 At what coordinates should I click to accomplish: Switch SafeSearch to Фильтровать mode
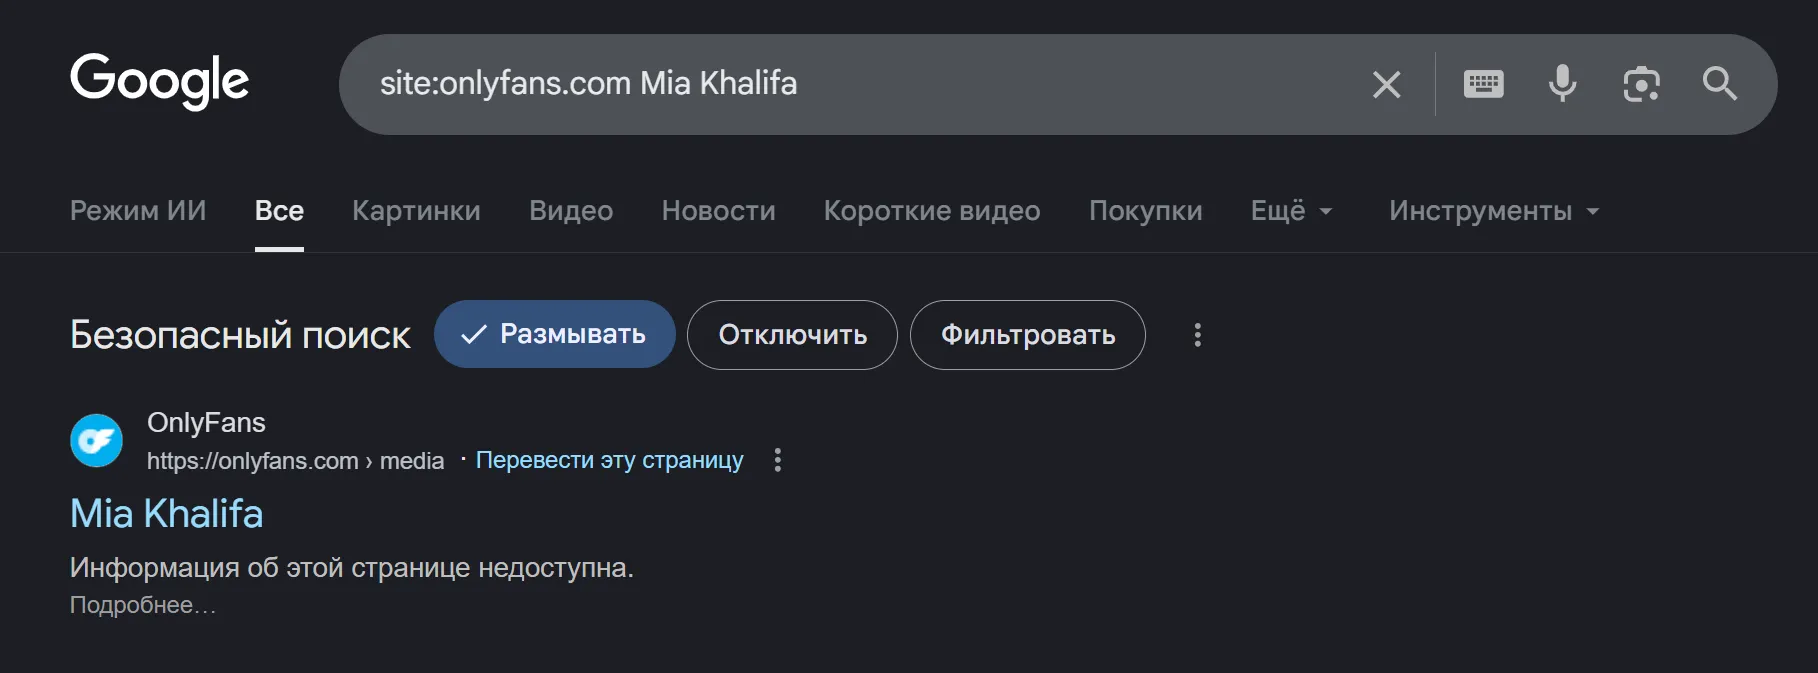click(x=1026, y=335)
